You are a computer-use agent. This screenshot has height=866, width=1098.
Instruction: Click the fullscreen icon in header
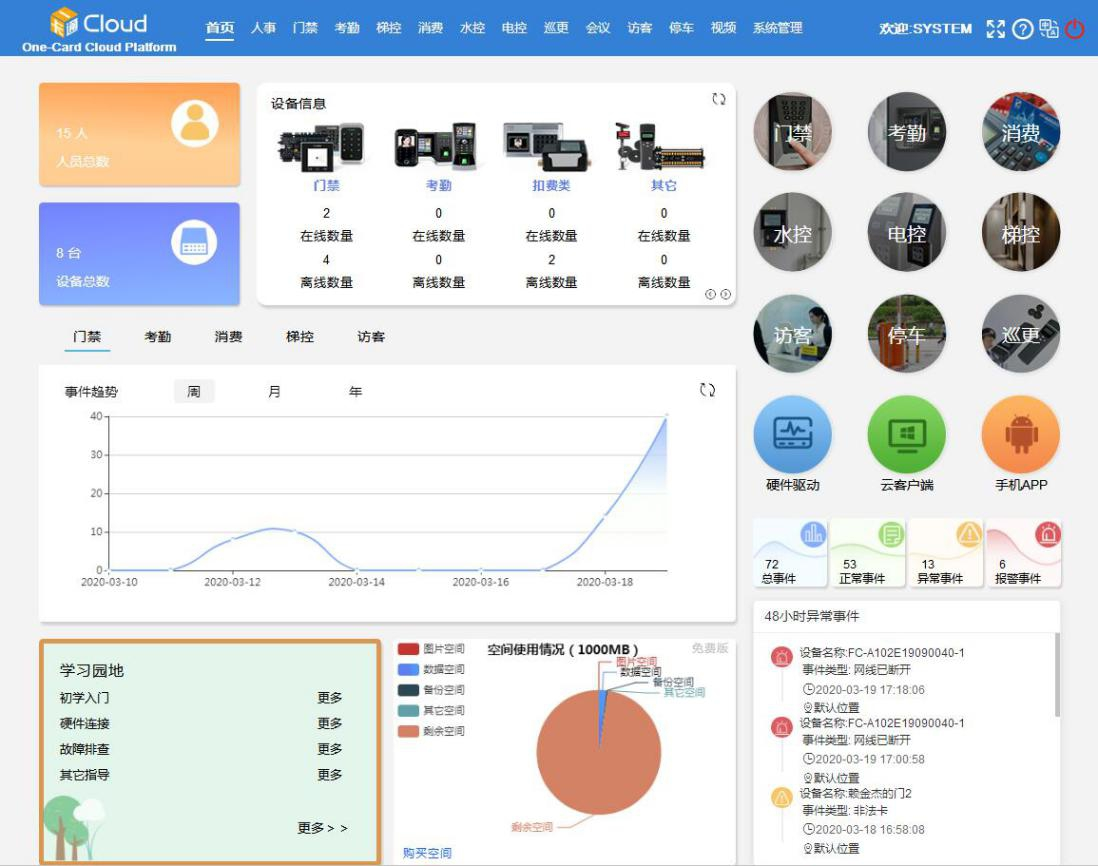point(995,29)
